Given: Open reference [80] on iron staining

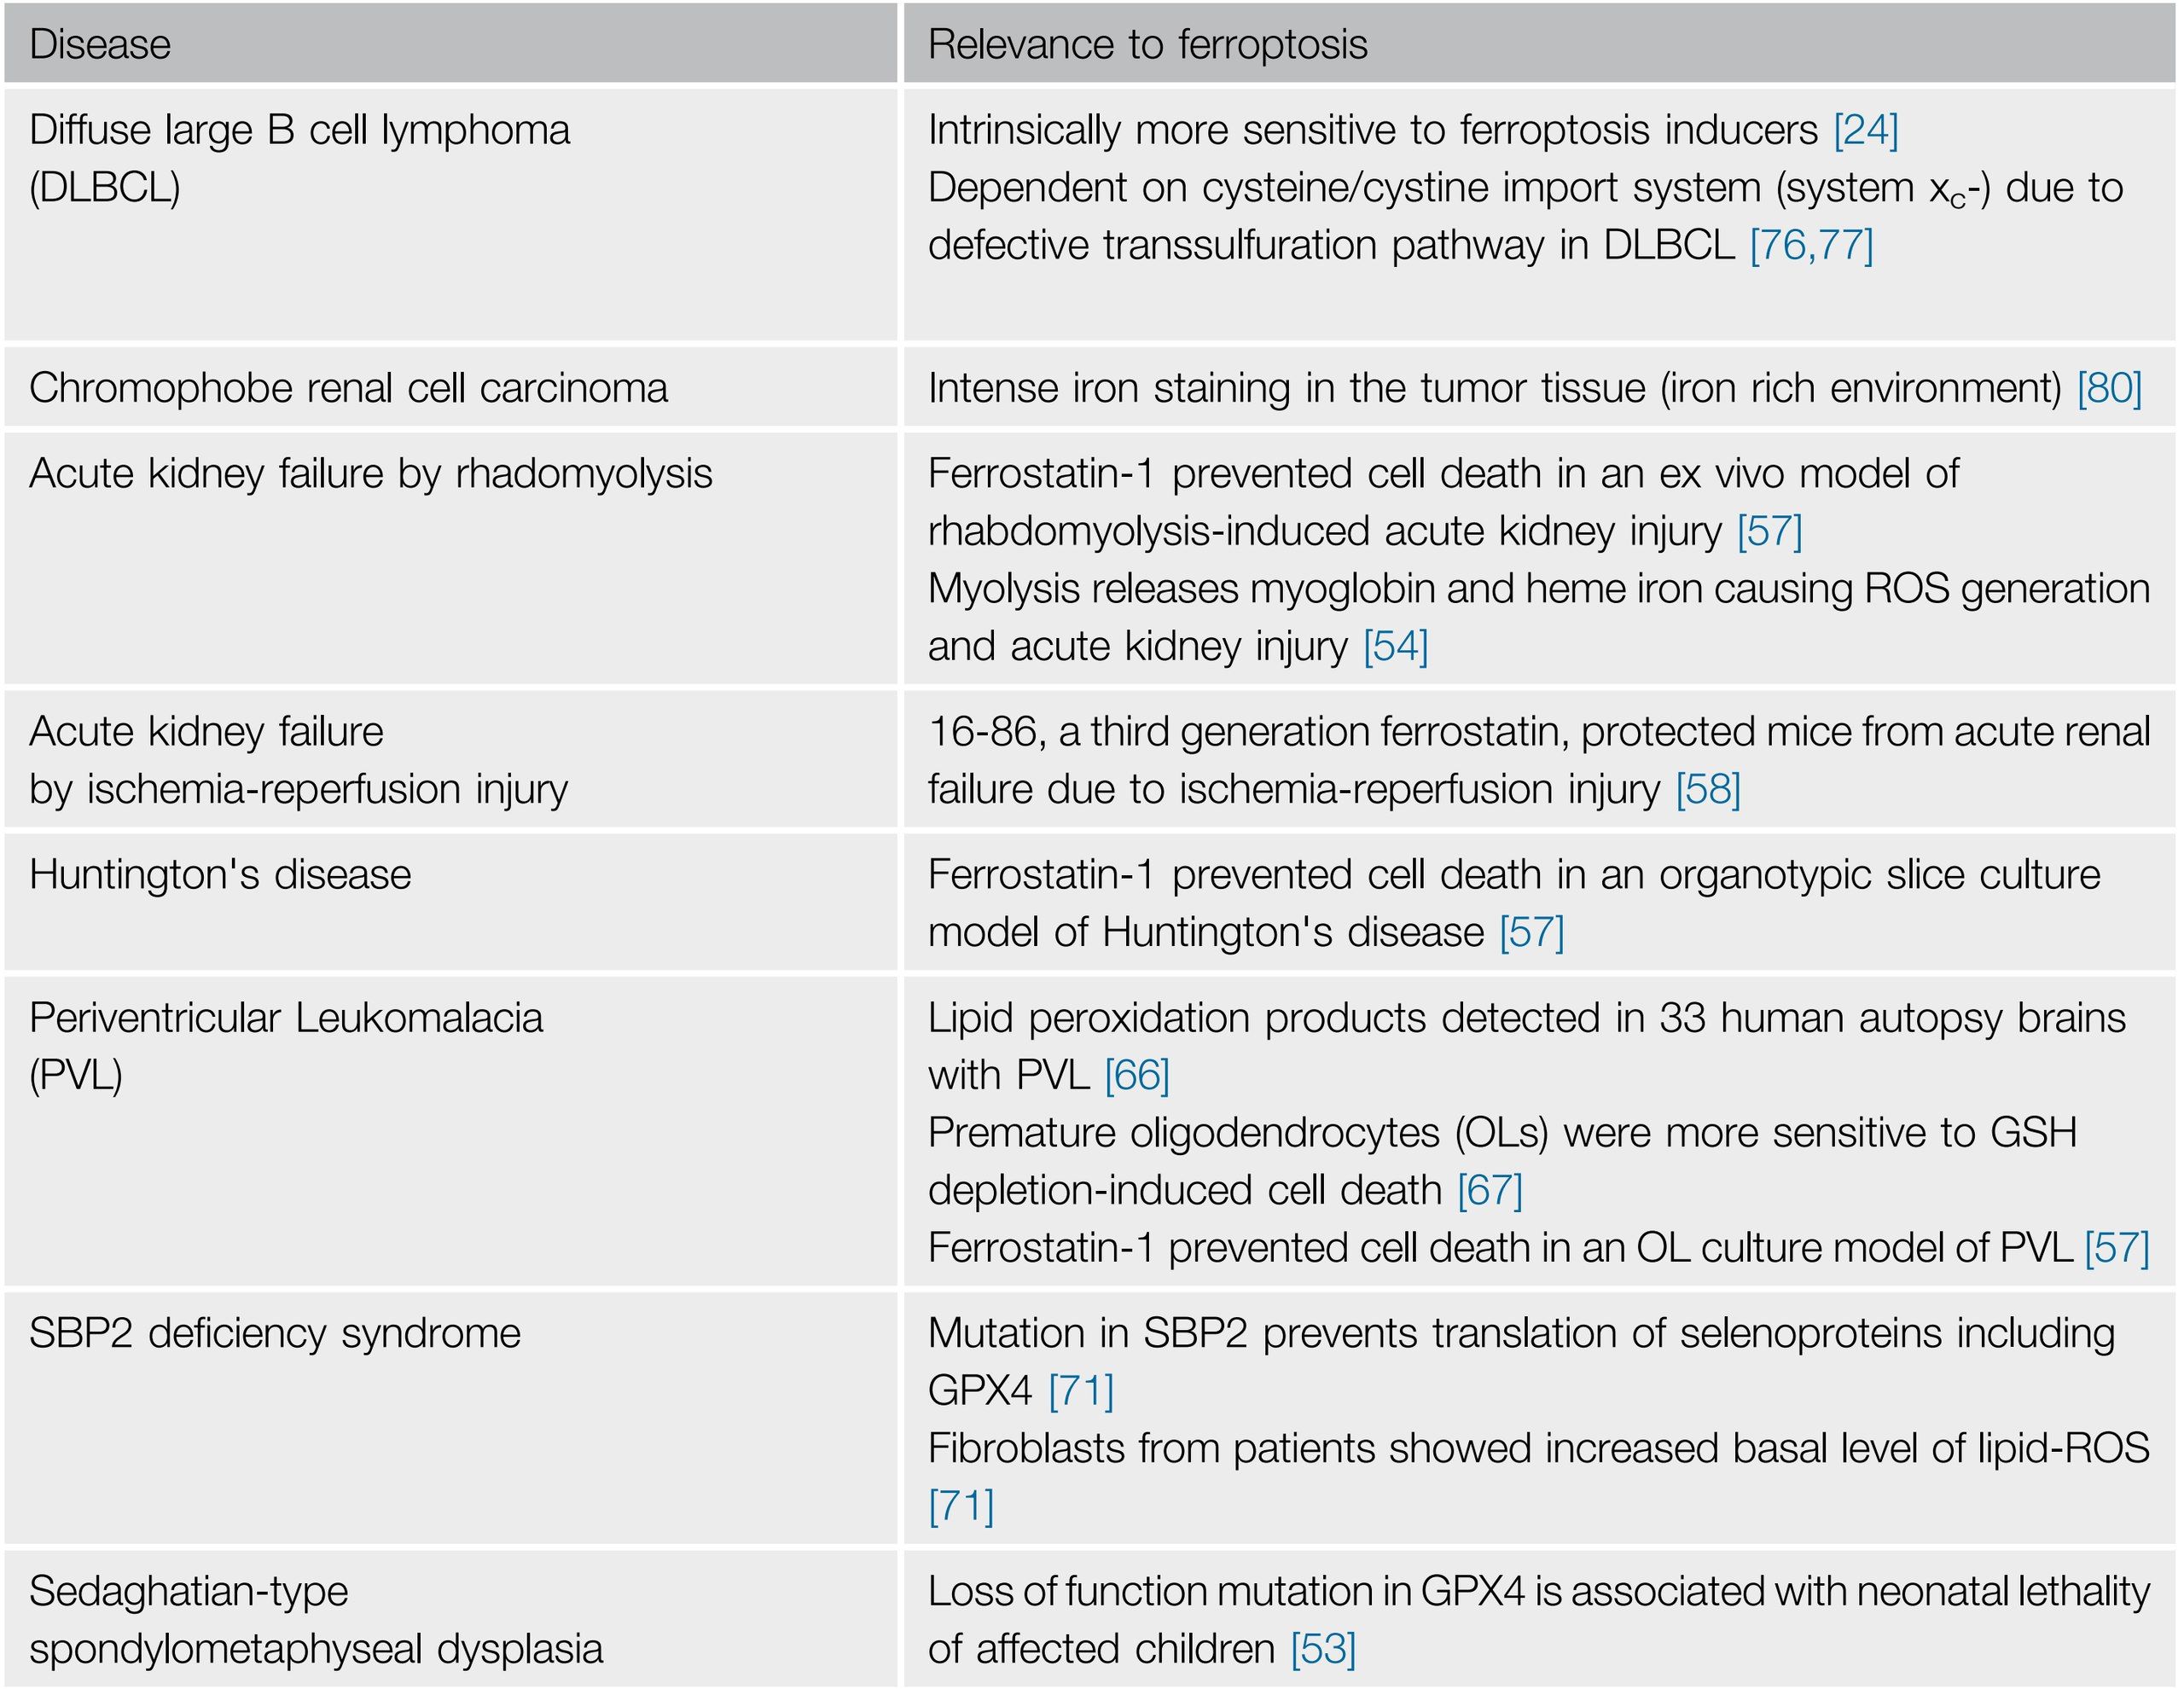Looking at the screenshot, I should 2109,388.
